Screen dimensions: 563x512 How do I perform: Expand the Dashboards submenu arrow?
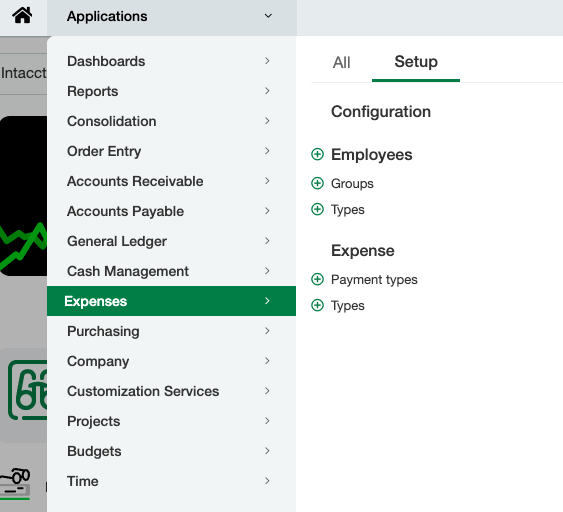[x=267, y=61]
